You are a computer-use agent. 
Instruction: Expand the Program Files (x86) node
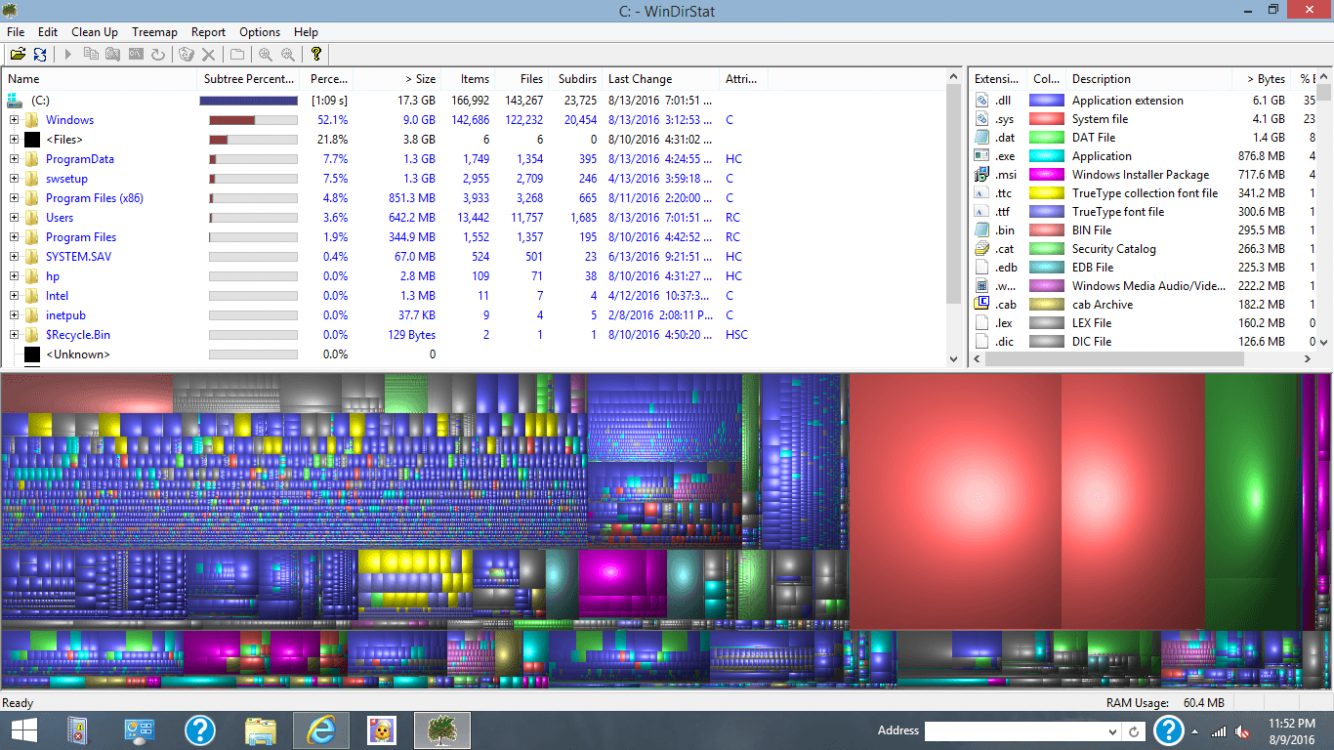click(x=14, y=198)
